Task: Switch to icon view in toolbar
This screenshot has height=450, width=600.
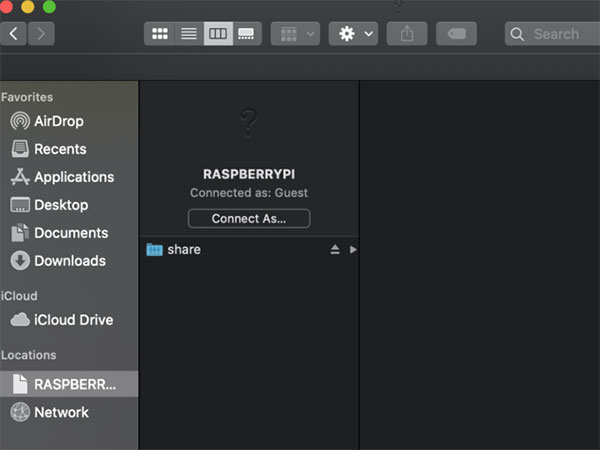Action: 159,34
